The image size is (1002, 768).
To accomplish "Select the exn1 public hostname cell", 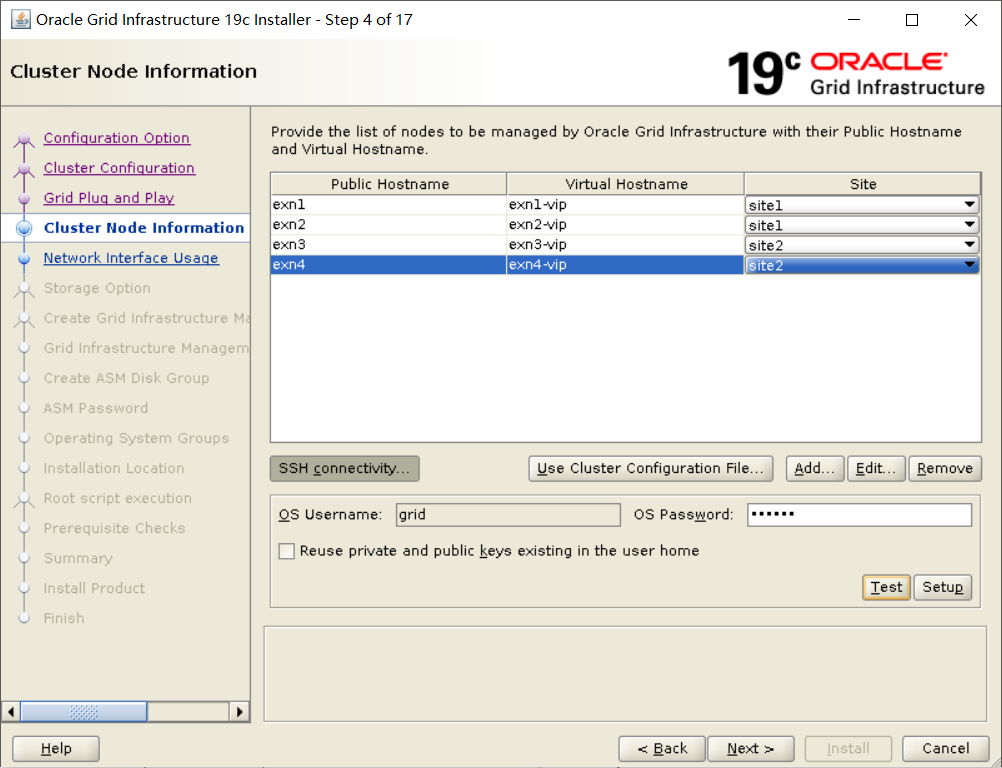I will (389, 204).
